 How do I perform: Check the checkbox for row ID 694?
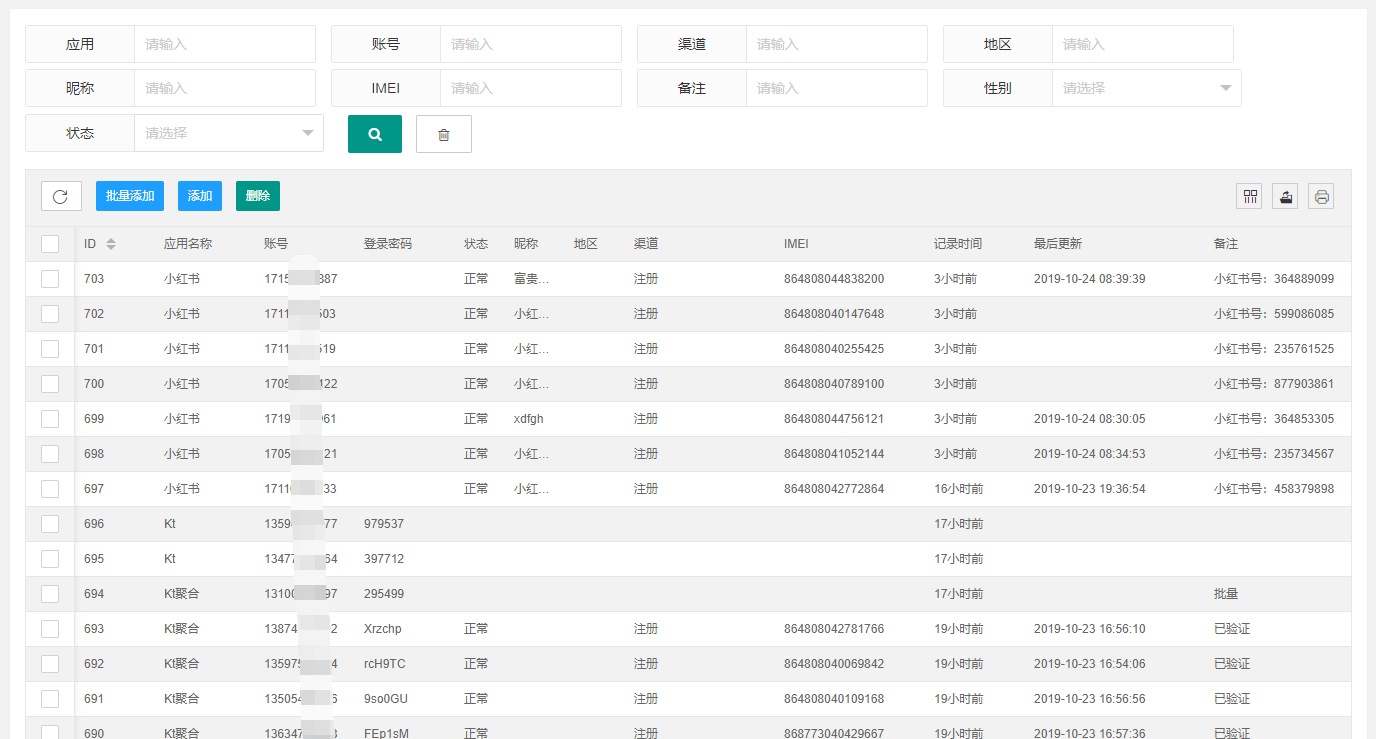click(x=50, y=594)
